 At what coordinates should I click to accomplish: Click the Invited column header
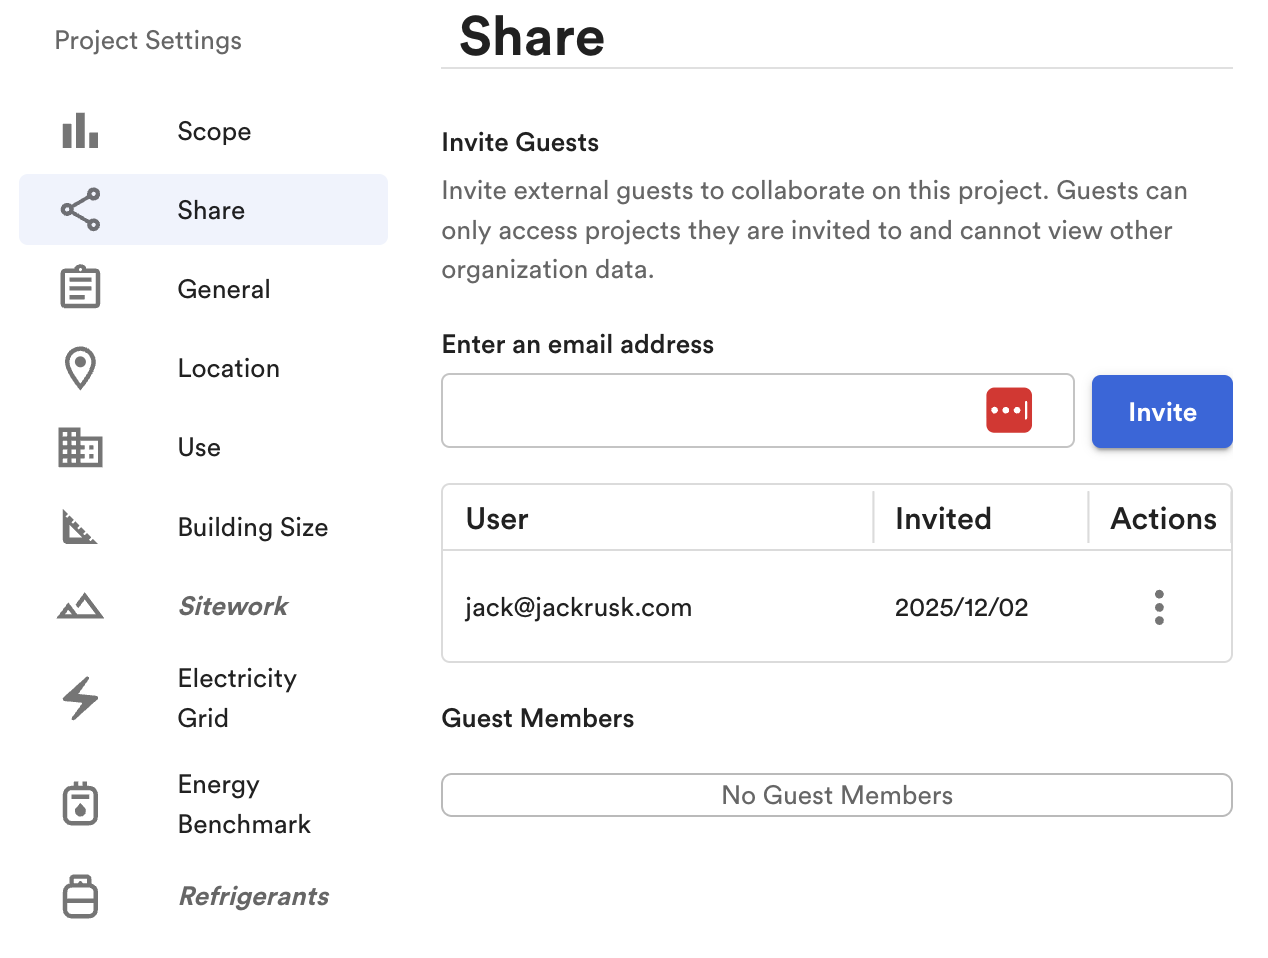[943, 519]
